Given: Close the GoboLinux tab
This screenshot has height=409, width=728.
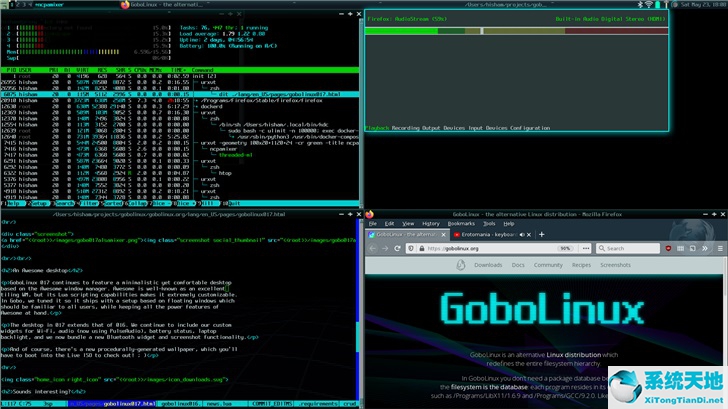Looking at the screenshot, I should [x=443, y=234].
